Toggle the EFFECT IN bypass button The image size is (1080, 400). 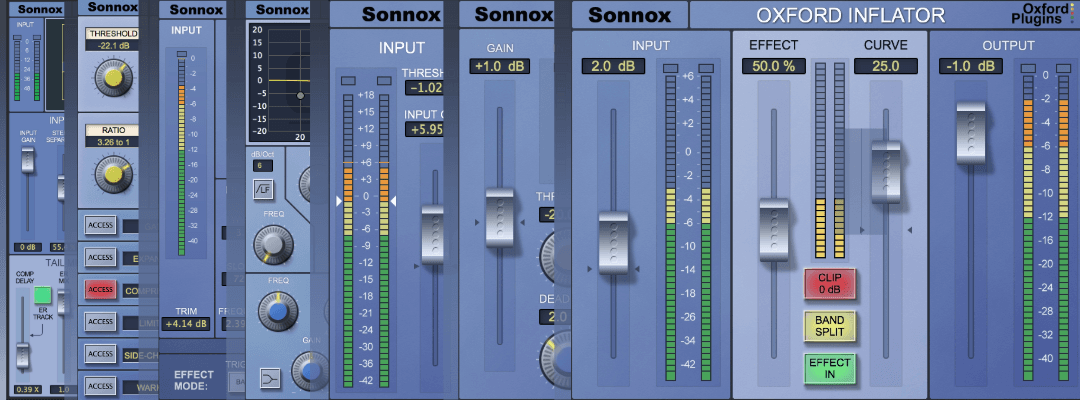[x=829, y=368]
